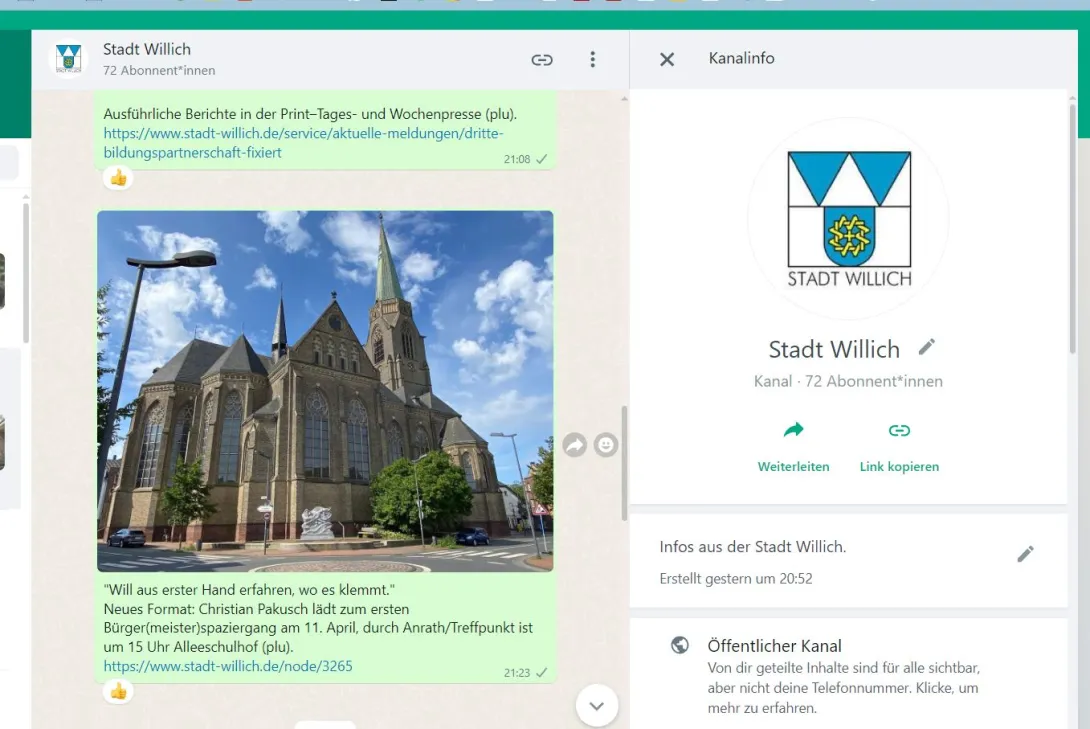Click the Link kopieren chain icon
This screenshot has width=1090, height=729.
[899, 431]
